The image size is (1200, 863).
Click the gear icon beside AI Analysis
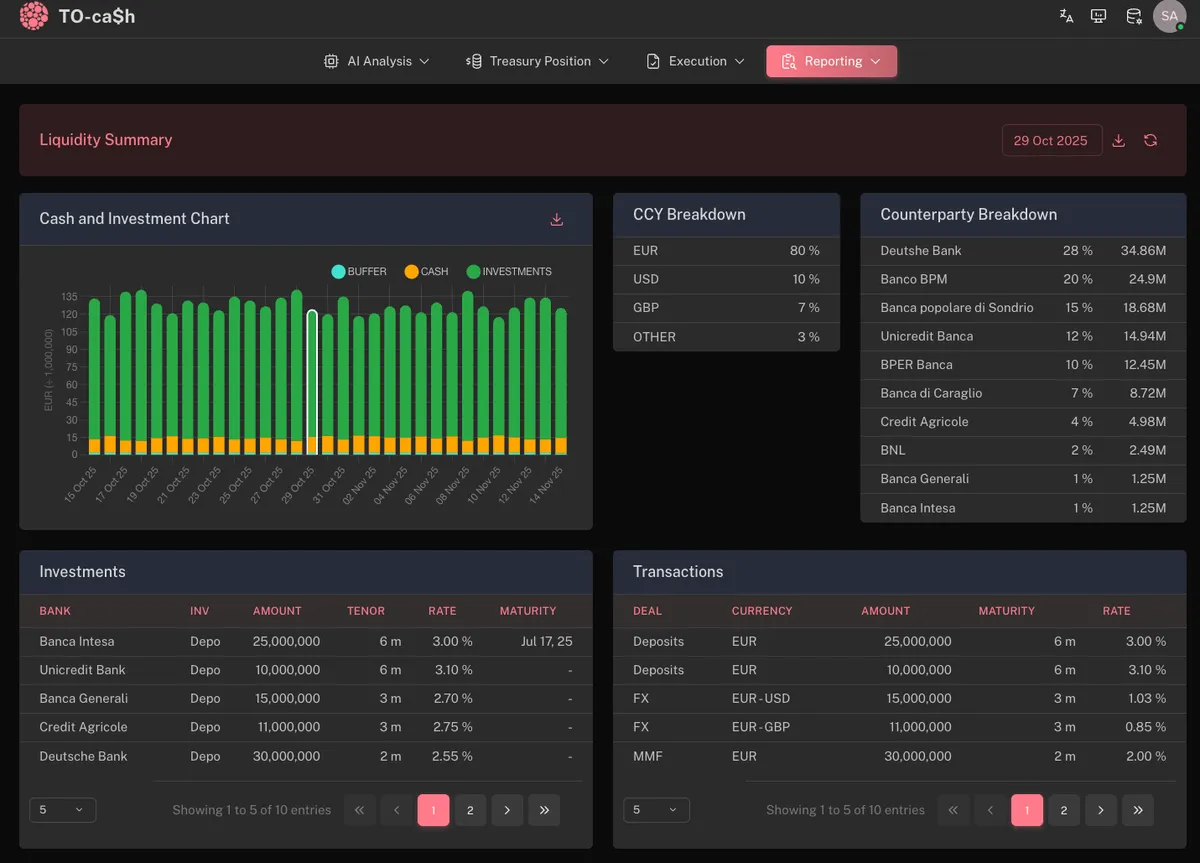pyautogui.click(x=330, y=61)
